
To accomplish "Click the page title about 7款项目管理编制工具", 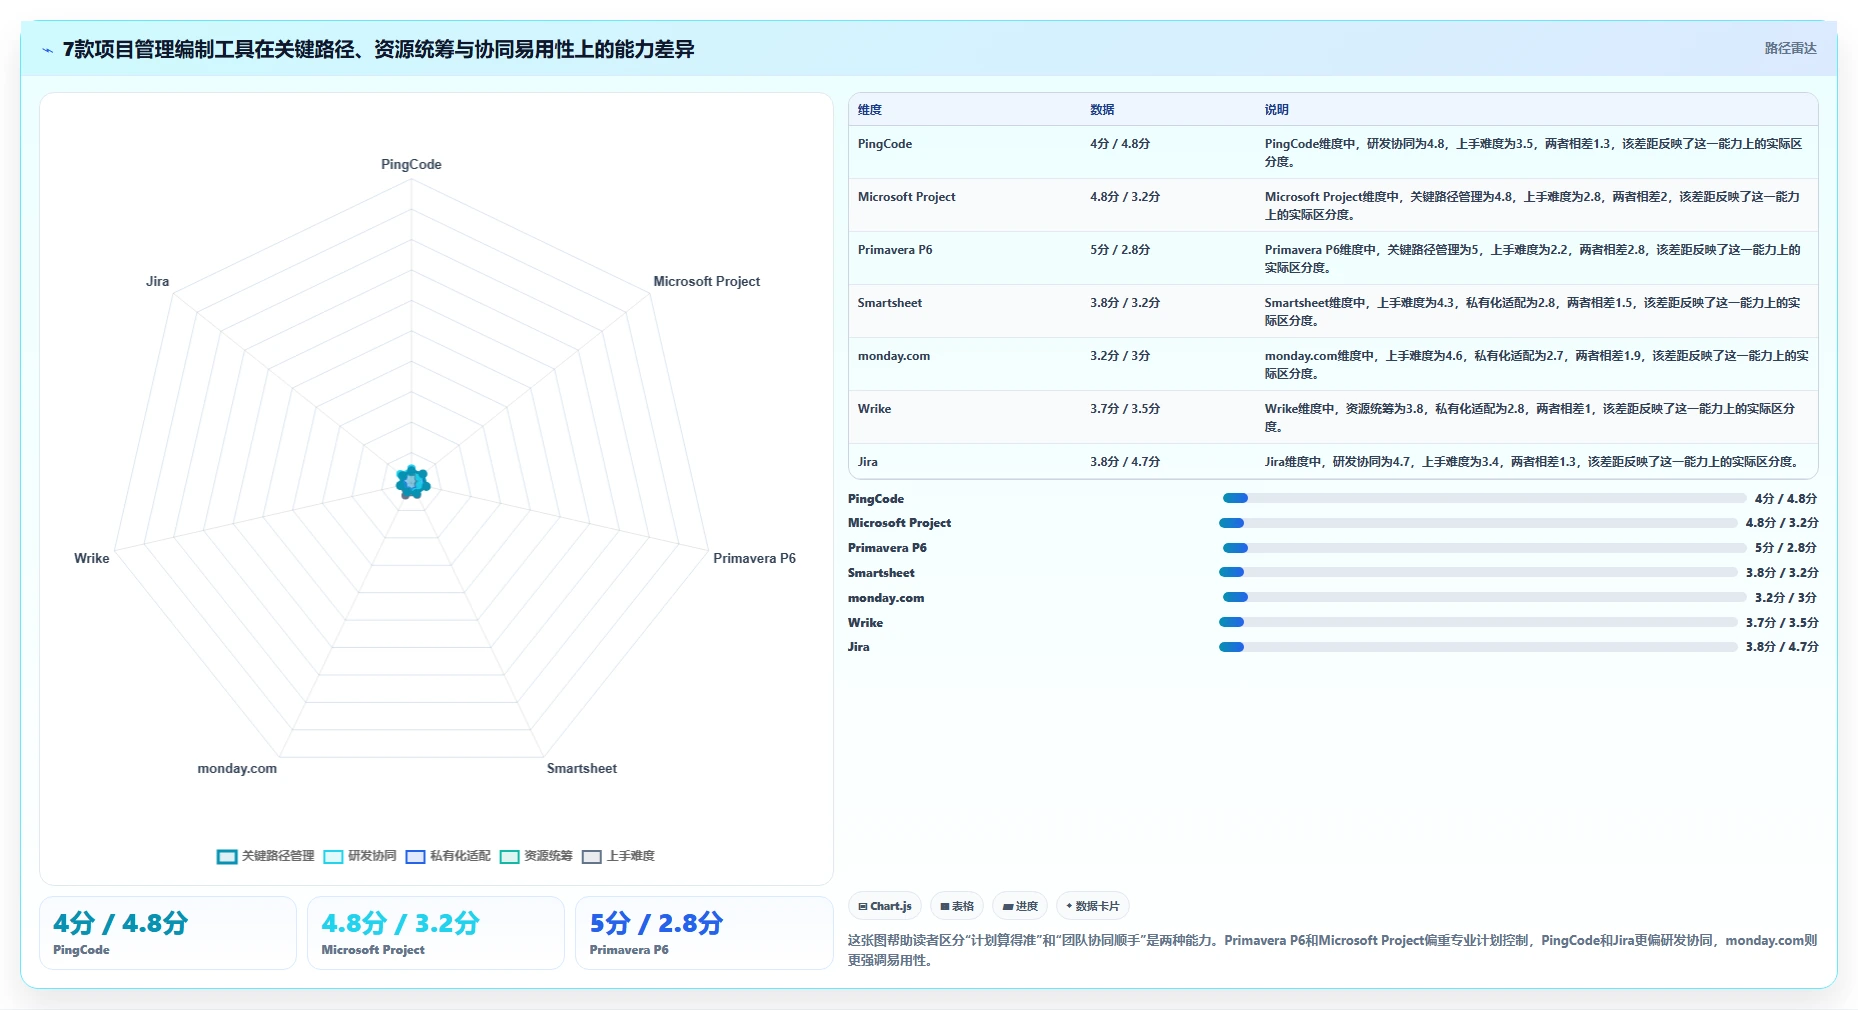I will pos(379,49).
